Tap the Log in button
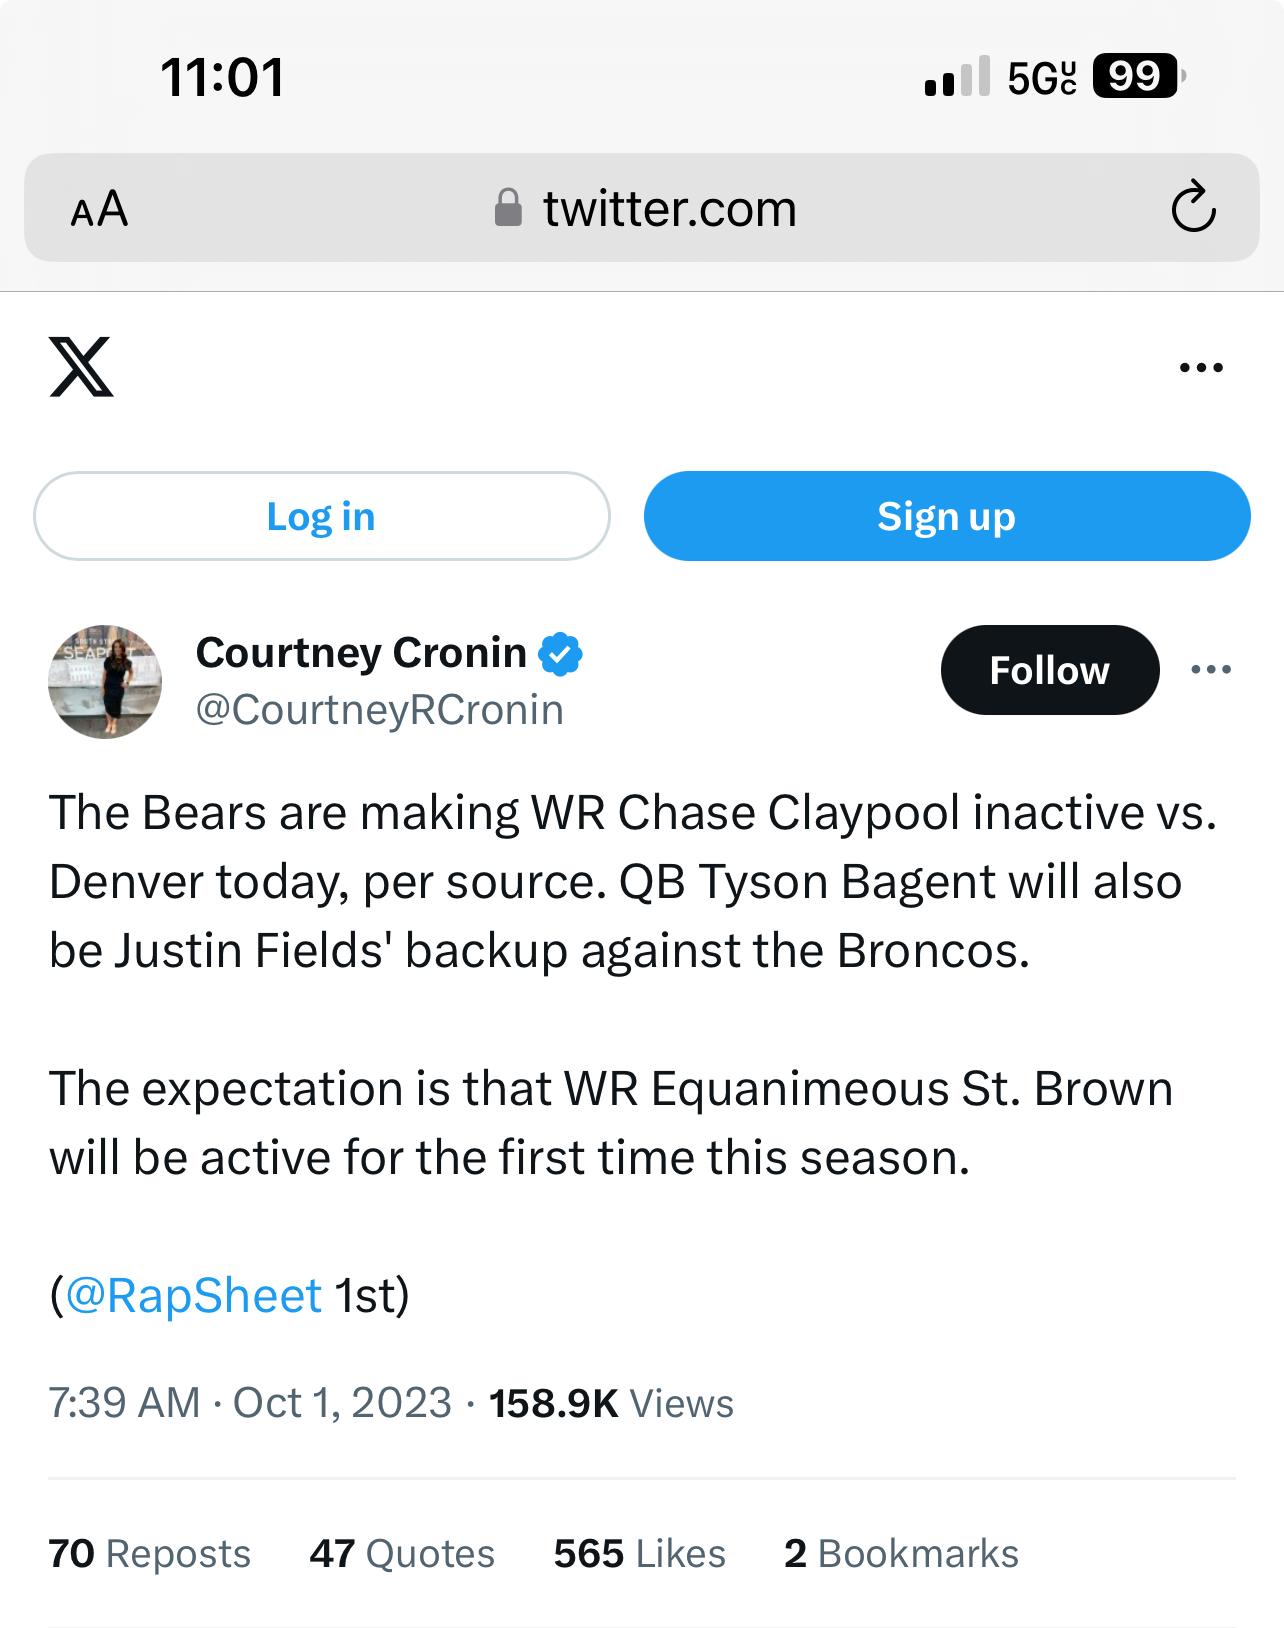Screen dimensions: 1284x1628 [x=321, y=516]
